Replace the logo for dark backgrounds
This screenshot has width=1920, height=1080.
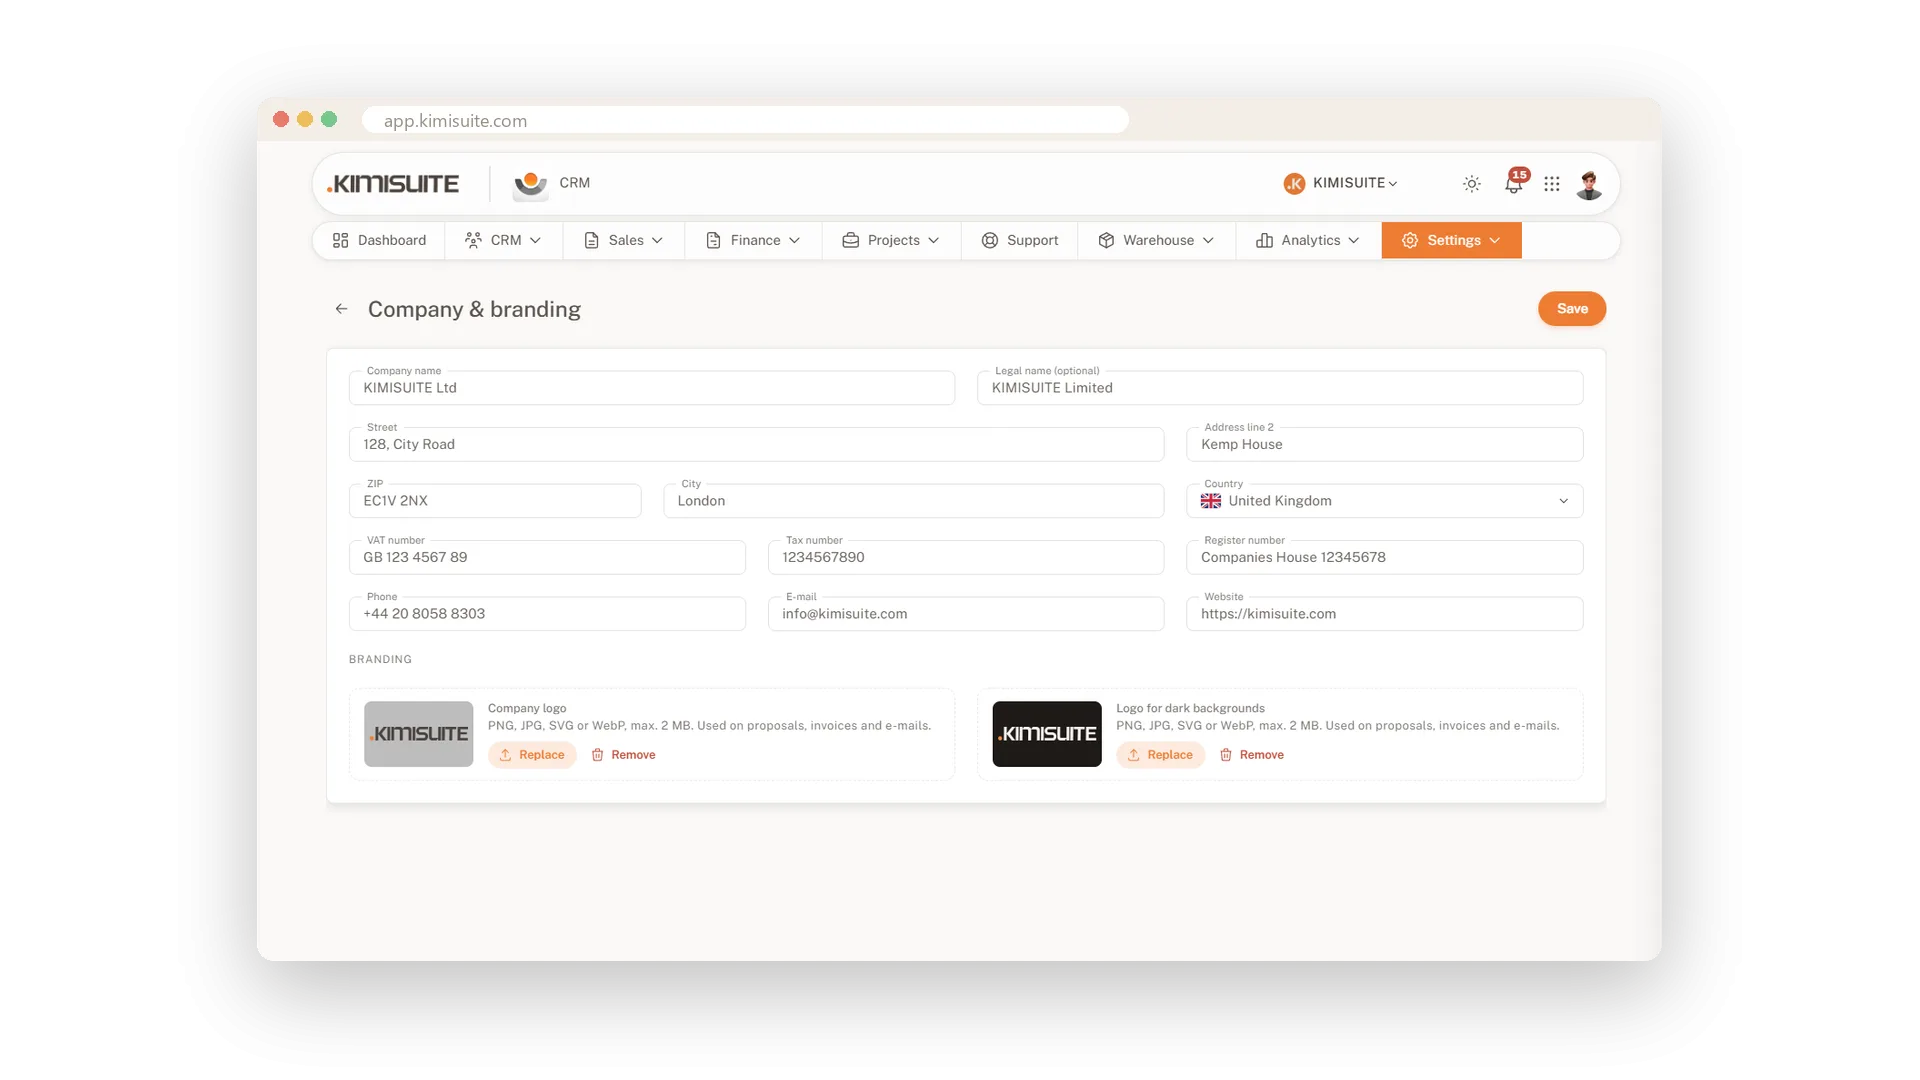[x=1160, y=755]
